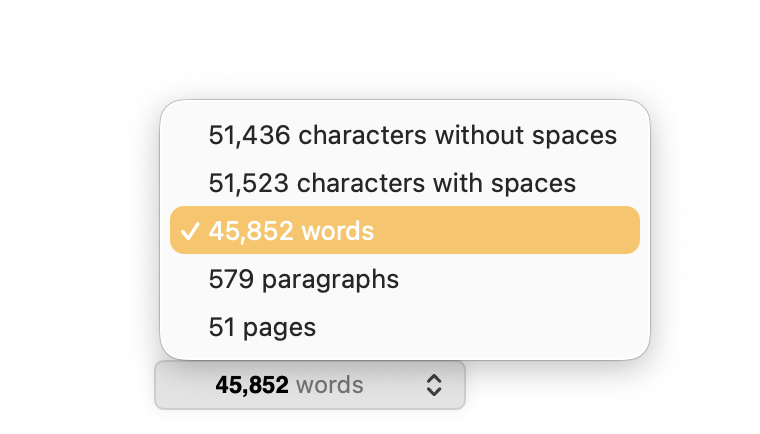Click the bold "45,852" number in the bottom button
The width and height of the screenshot is (760, 434).
252,385
